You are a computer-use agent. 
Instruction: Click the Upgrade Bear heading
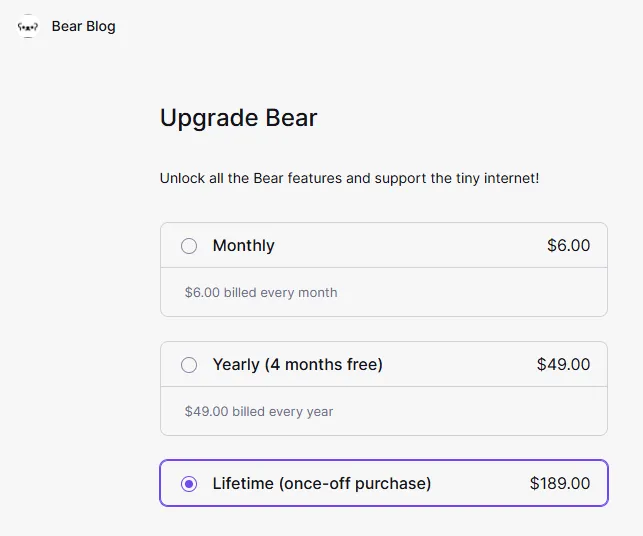(x=238, y=118)
